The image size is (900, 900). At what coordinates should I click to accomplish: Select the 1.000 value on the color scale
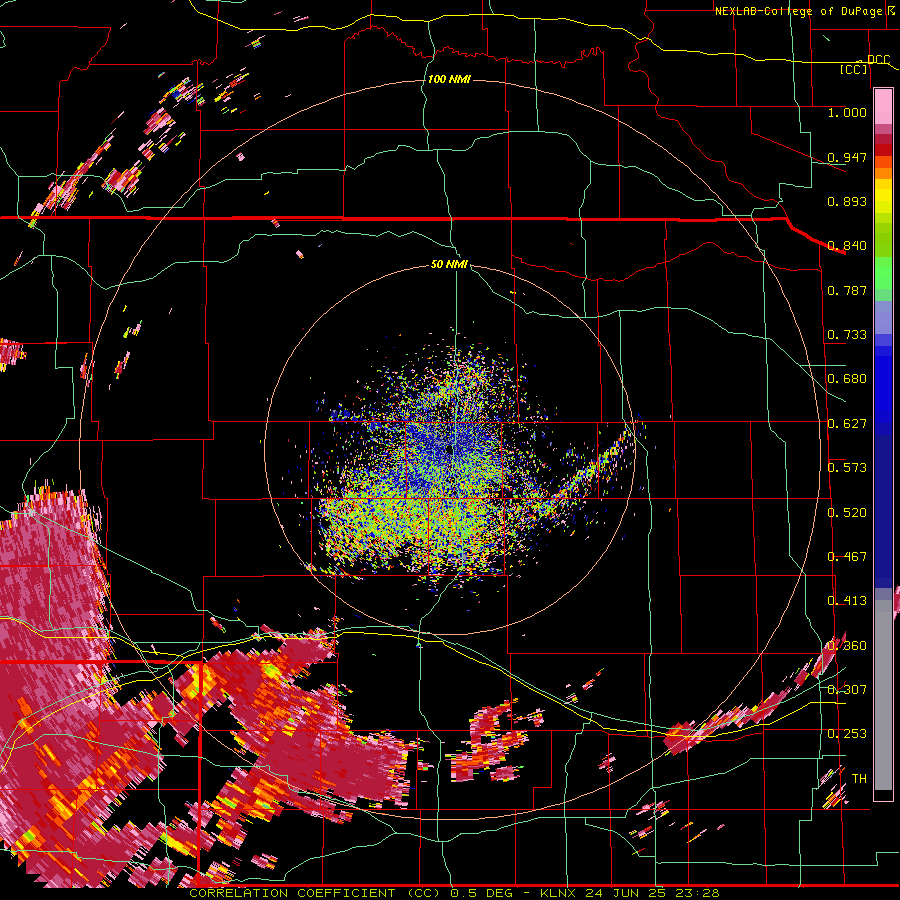(x=847, y=112)
